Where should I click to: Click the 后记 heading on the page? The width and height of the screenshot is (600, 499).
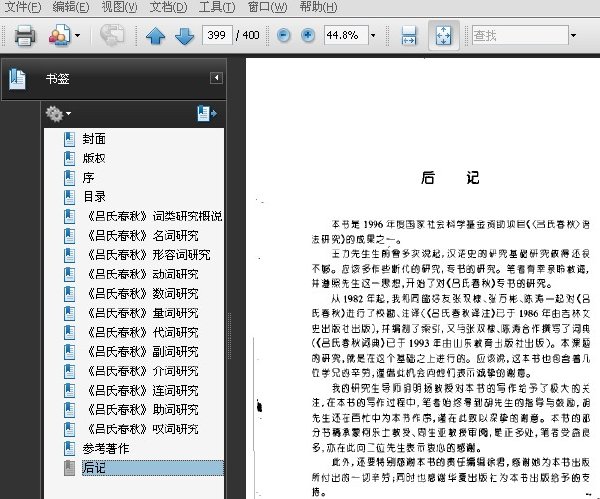point(450,178)
